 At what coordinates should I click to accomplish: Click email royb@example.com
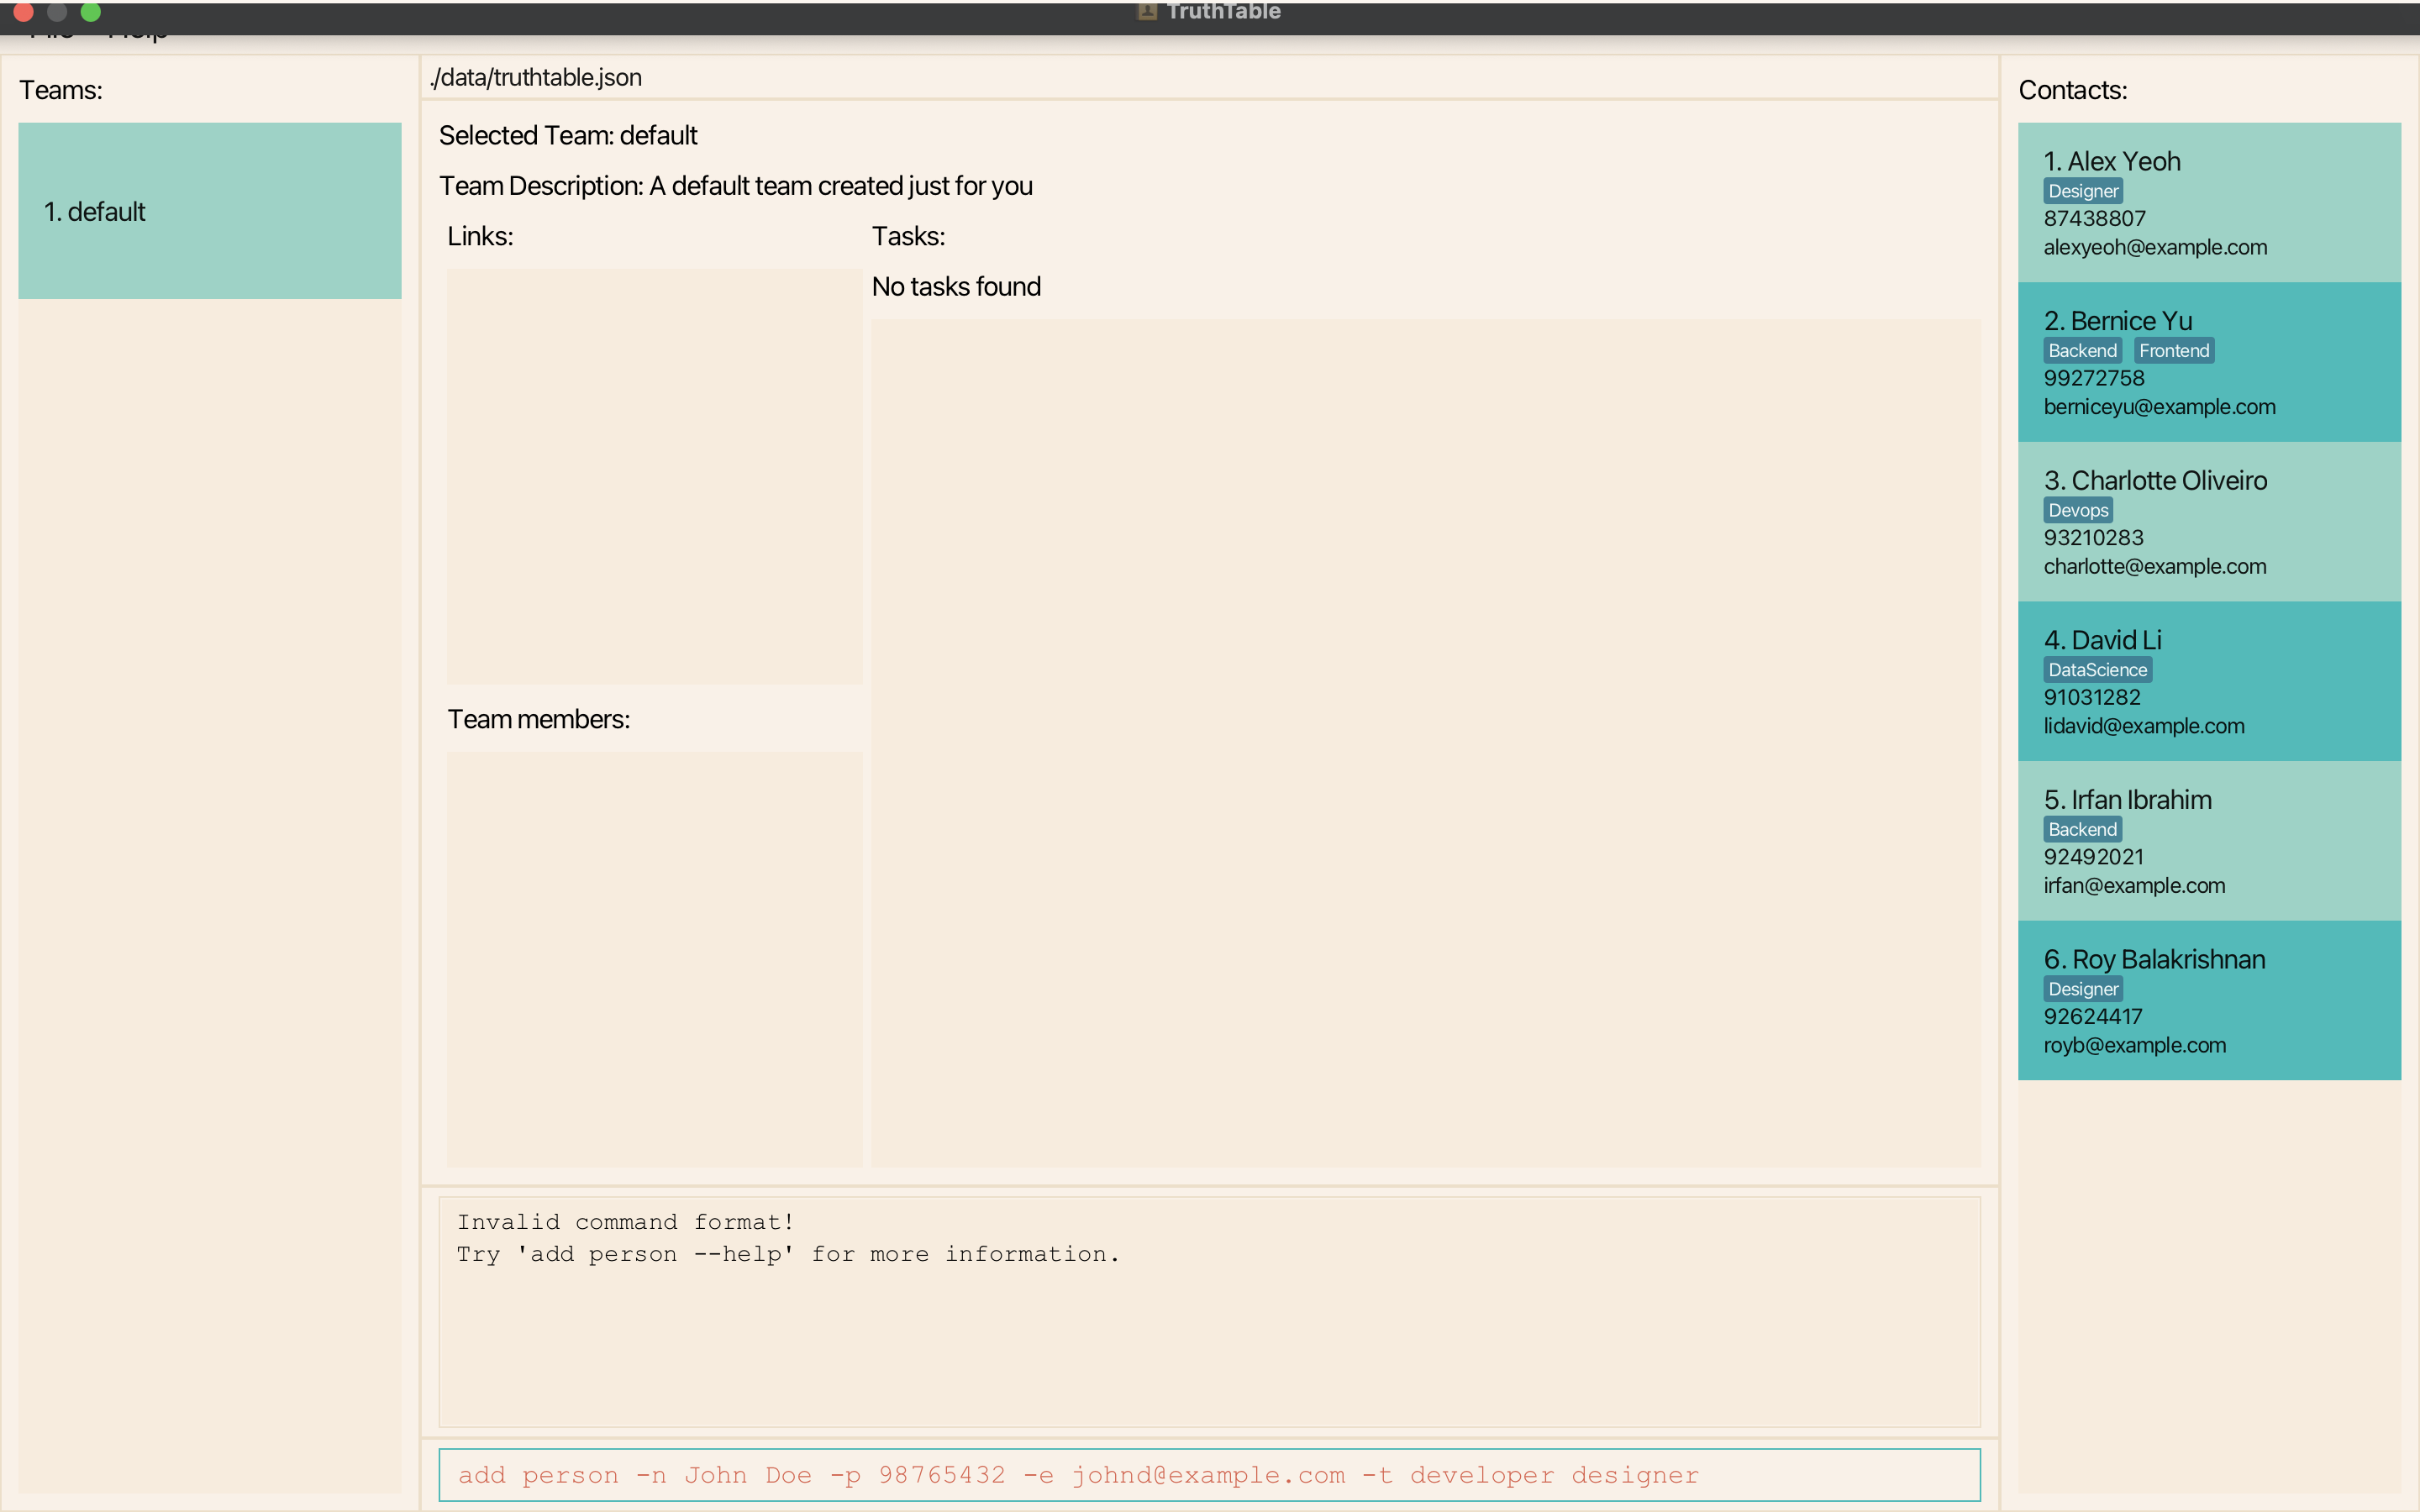2135,1045
